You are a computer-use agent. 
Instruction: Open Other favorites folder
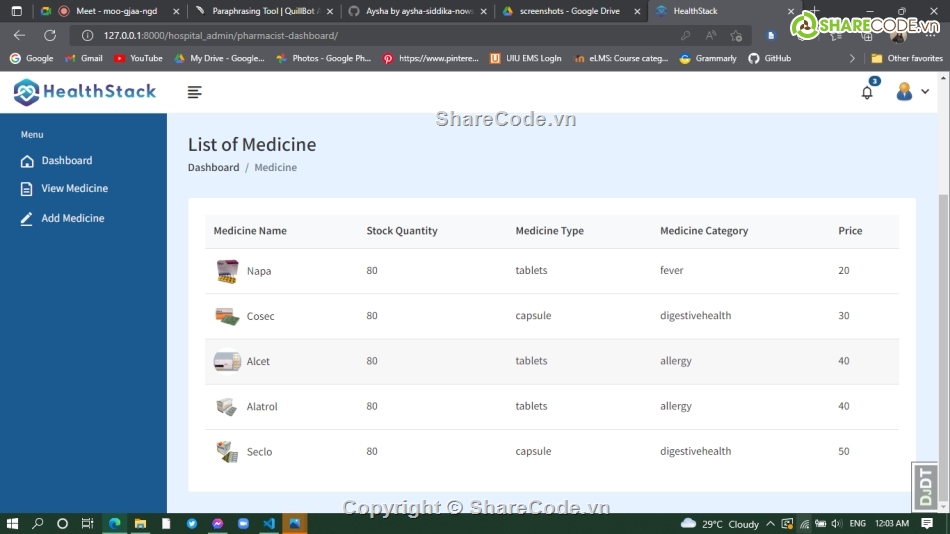pyautogui.click(x=906, y=58)
